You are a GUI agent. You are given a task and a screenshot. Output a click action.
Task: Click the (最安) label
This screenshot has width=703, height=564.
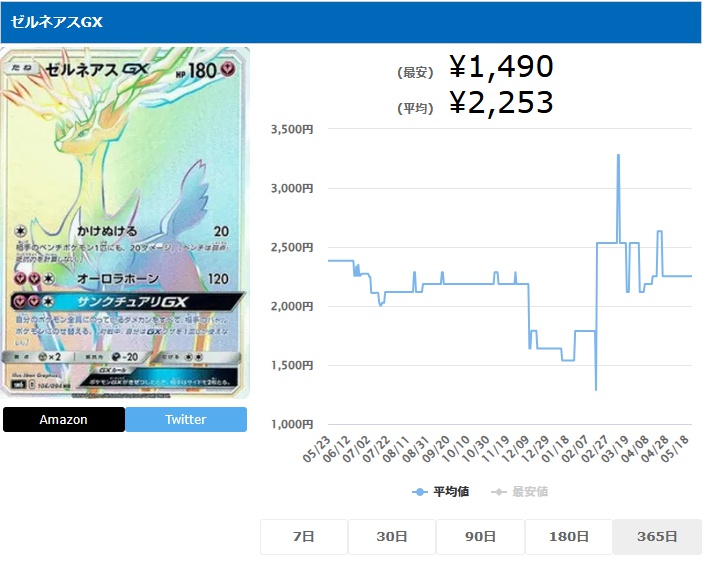(415, 72)
